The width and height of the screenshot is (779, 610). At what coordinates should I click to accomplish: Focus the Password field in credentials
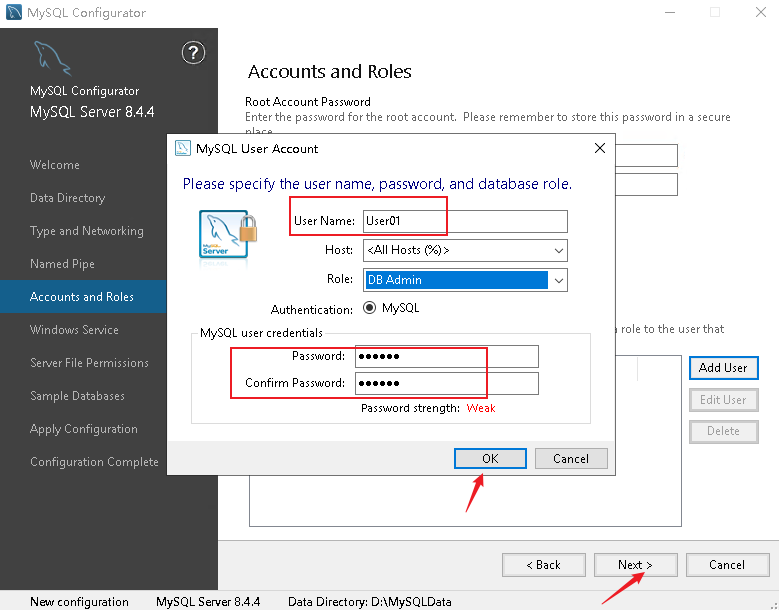coord(447,356)
